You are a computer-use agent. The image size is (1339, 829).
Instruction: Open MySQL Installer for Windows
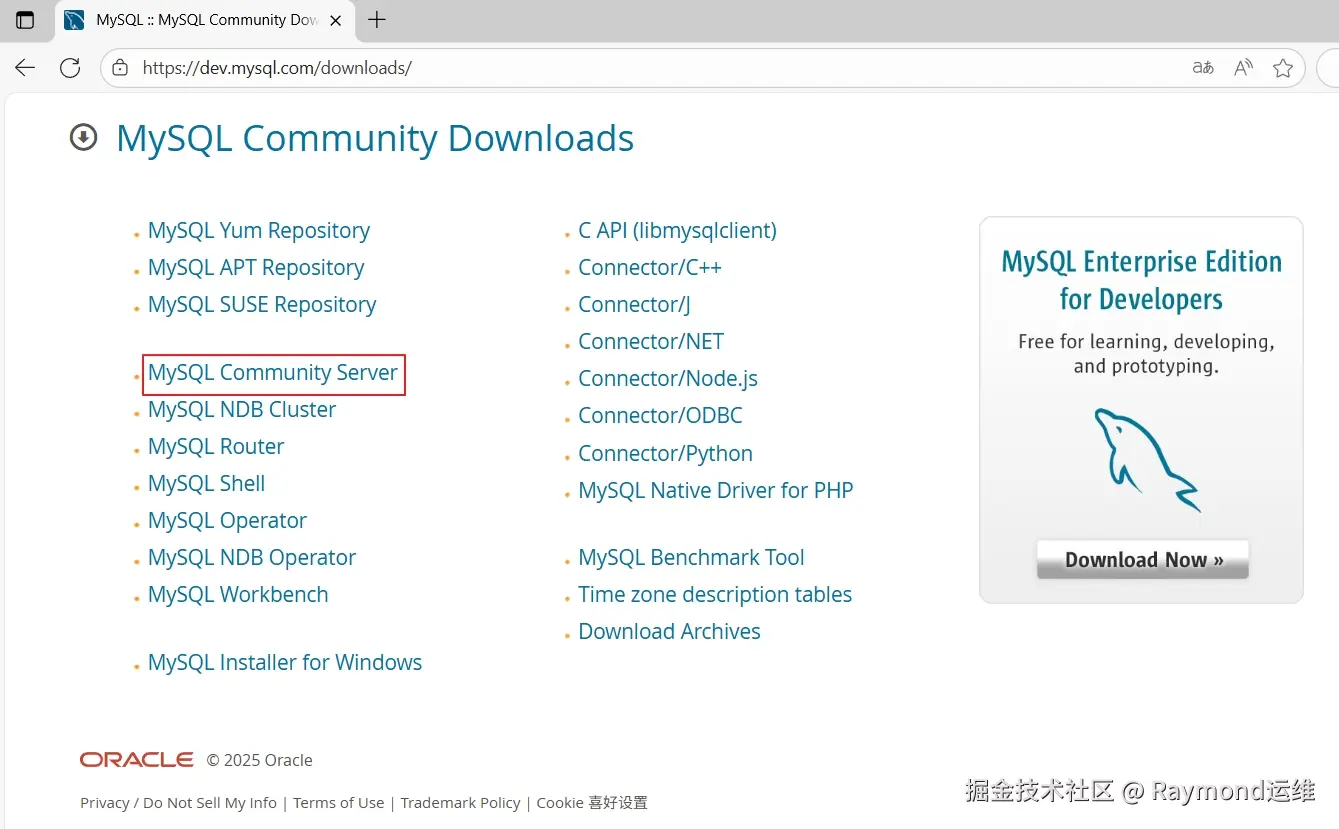click(285, 662)
